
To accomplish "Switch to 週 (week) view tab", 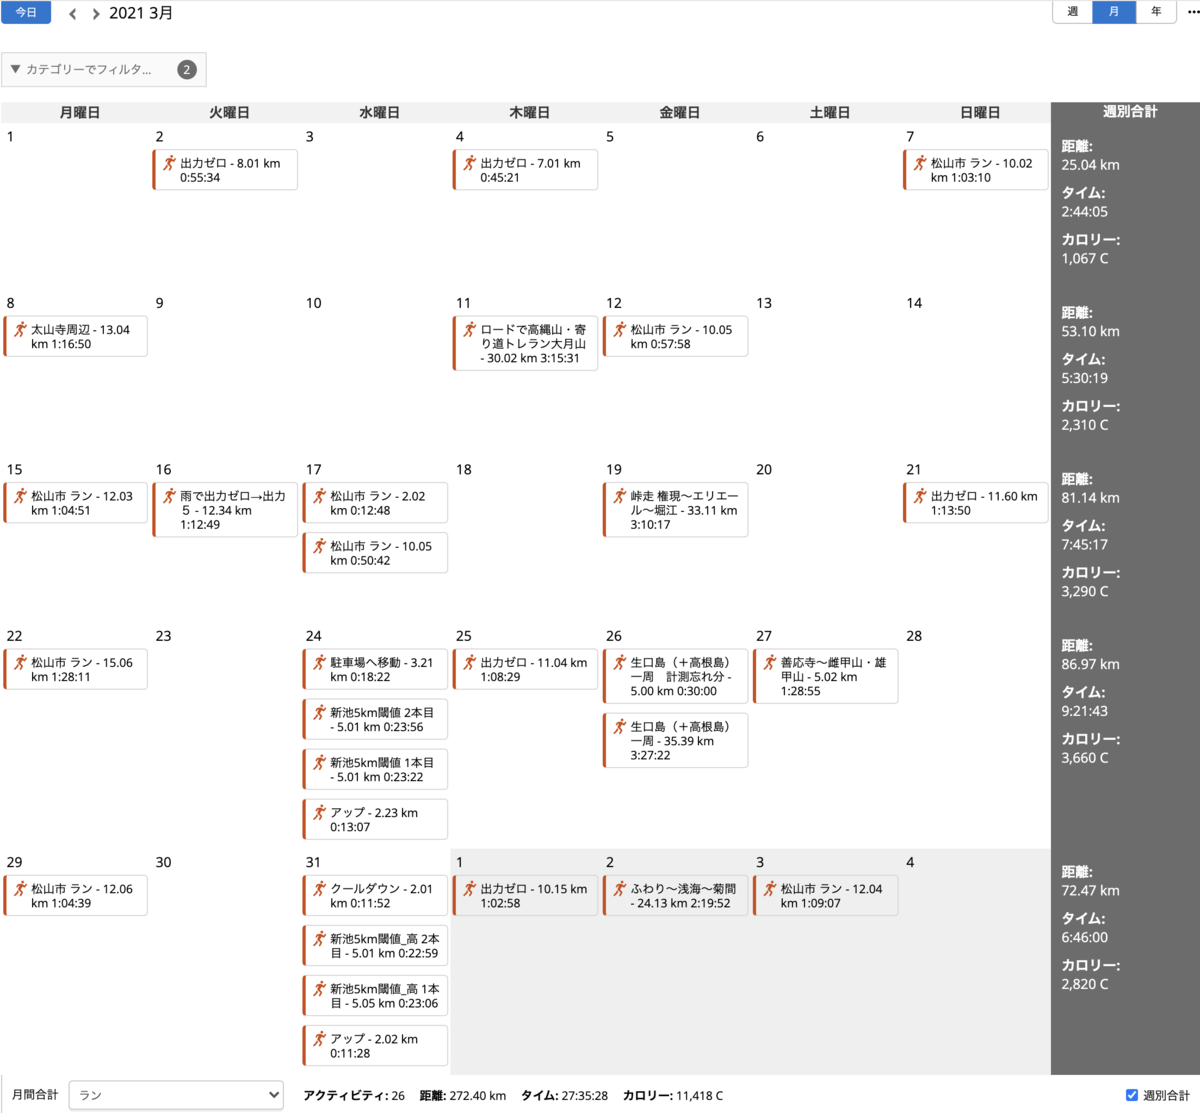I will pos(1072,12).
